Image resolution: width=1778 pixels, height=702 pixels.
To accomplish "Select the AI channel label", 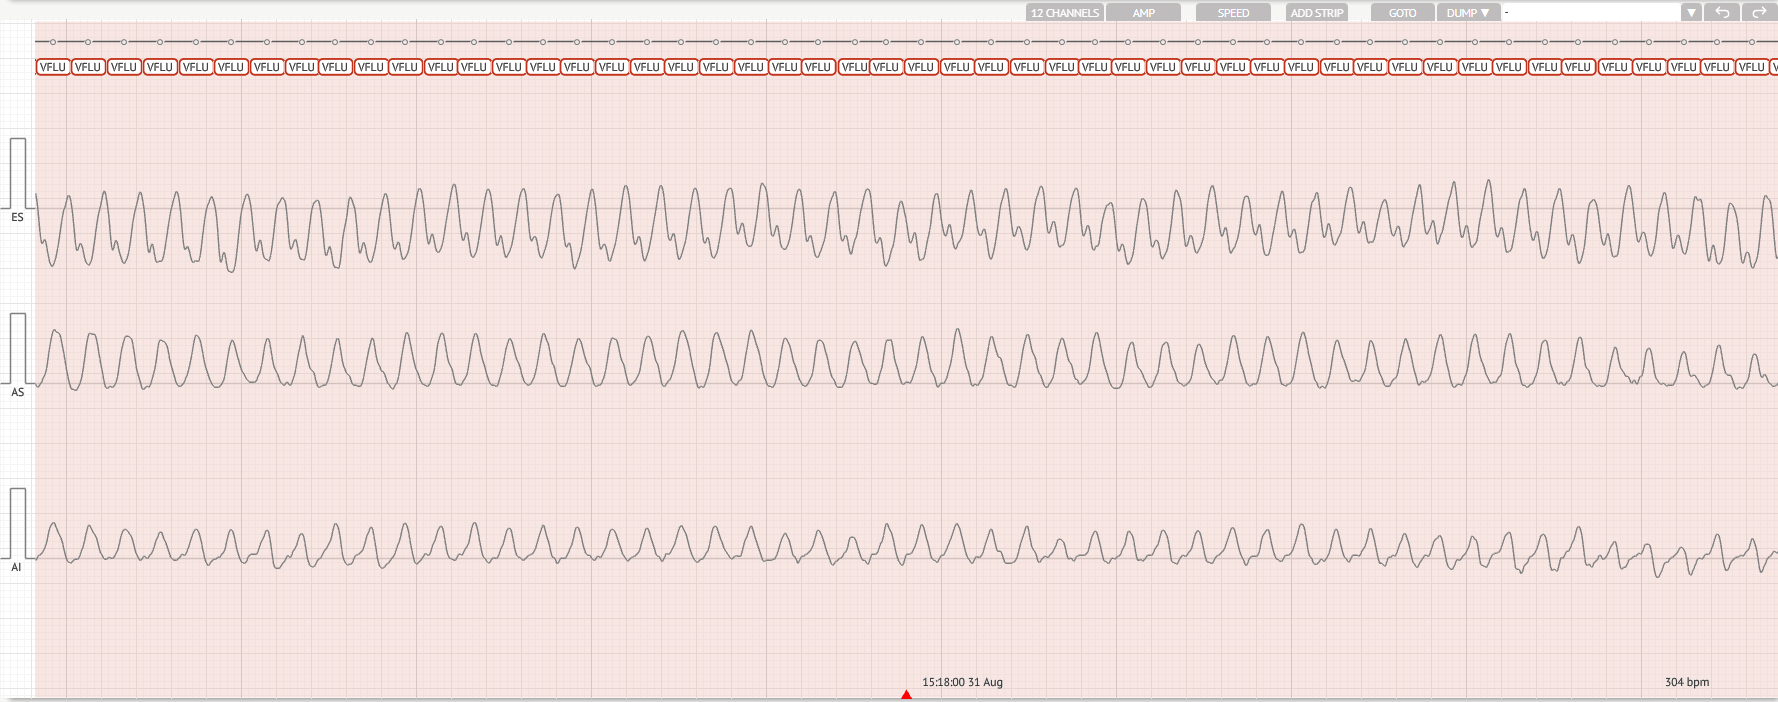I will (16, 567).
